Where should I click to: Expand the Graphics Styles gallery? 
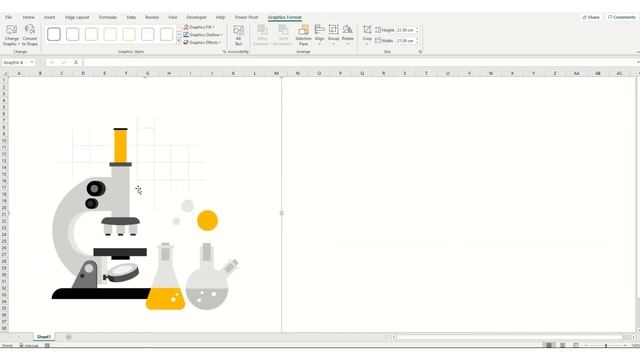point(179,41)
